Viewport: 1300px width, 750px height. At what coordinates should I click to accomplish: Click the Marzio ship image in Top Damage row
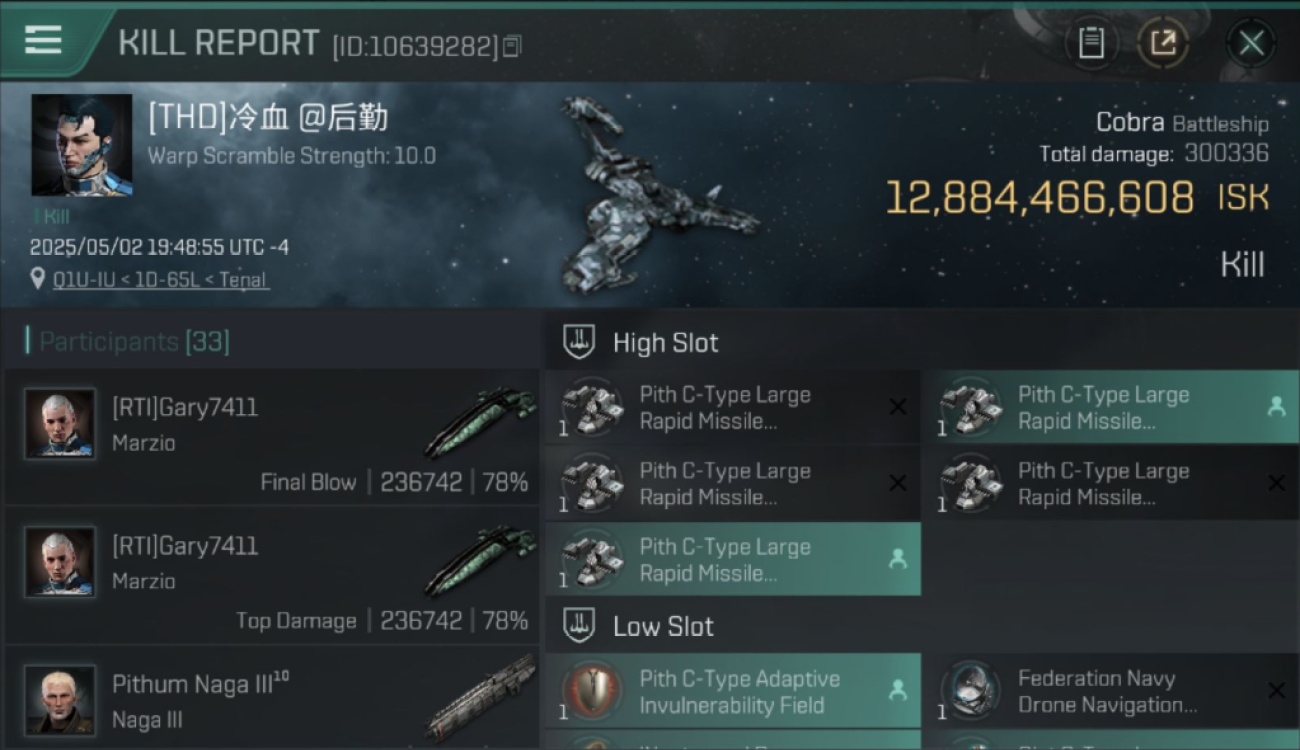coord(480,561)
